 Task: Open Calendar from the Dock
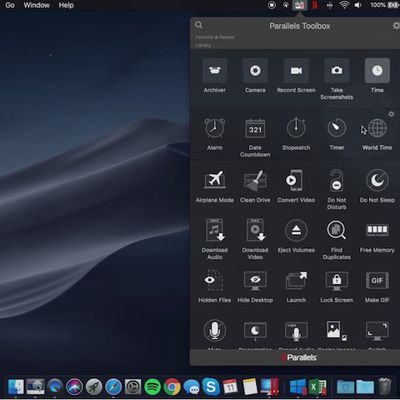230,387
